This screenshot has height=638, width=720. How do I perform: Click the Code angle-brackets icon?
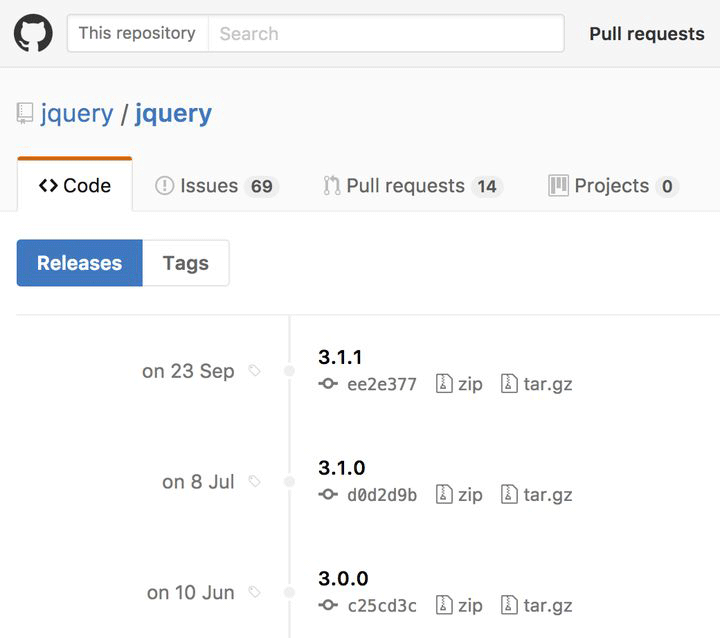tap(48, 186)
